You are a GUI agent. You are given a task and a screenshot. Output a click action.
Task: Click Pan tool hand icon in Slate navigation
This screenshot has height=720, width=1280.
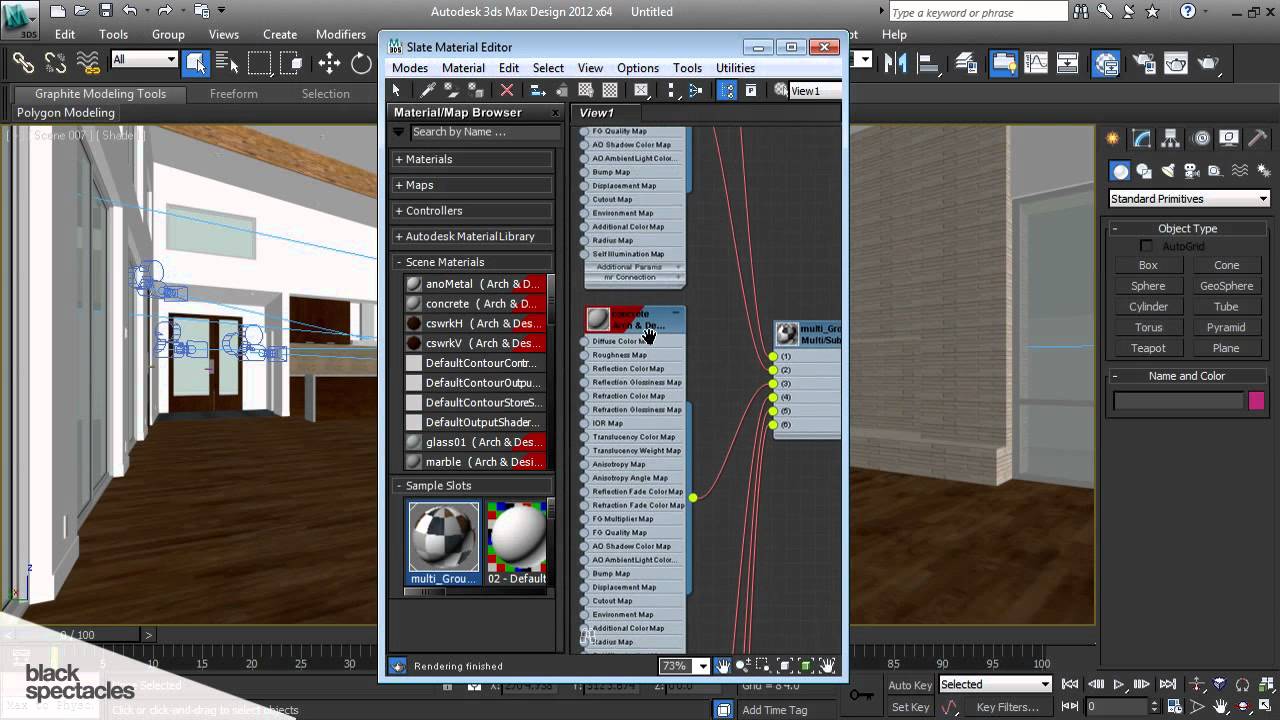click(722, 666)
